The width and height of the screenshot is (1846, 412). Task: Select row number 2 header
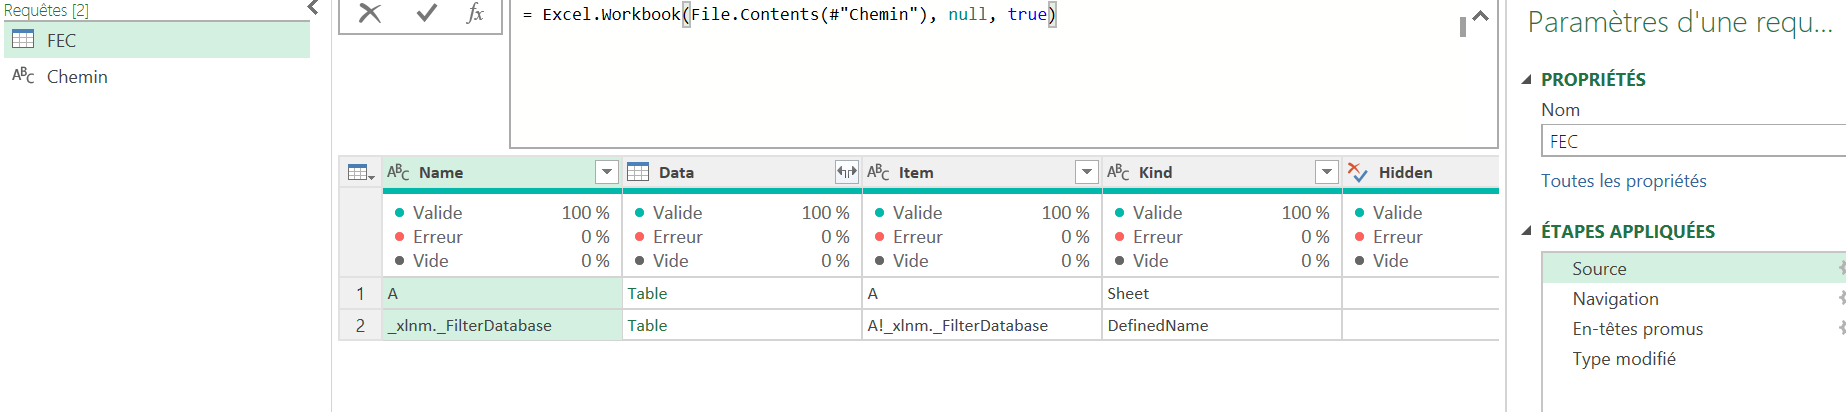click(x=360, y=325)
